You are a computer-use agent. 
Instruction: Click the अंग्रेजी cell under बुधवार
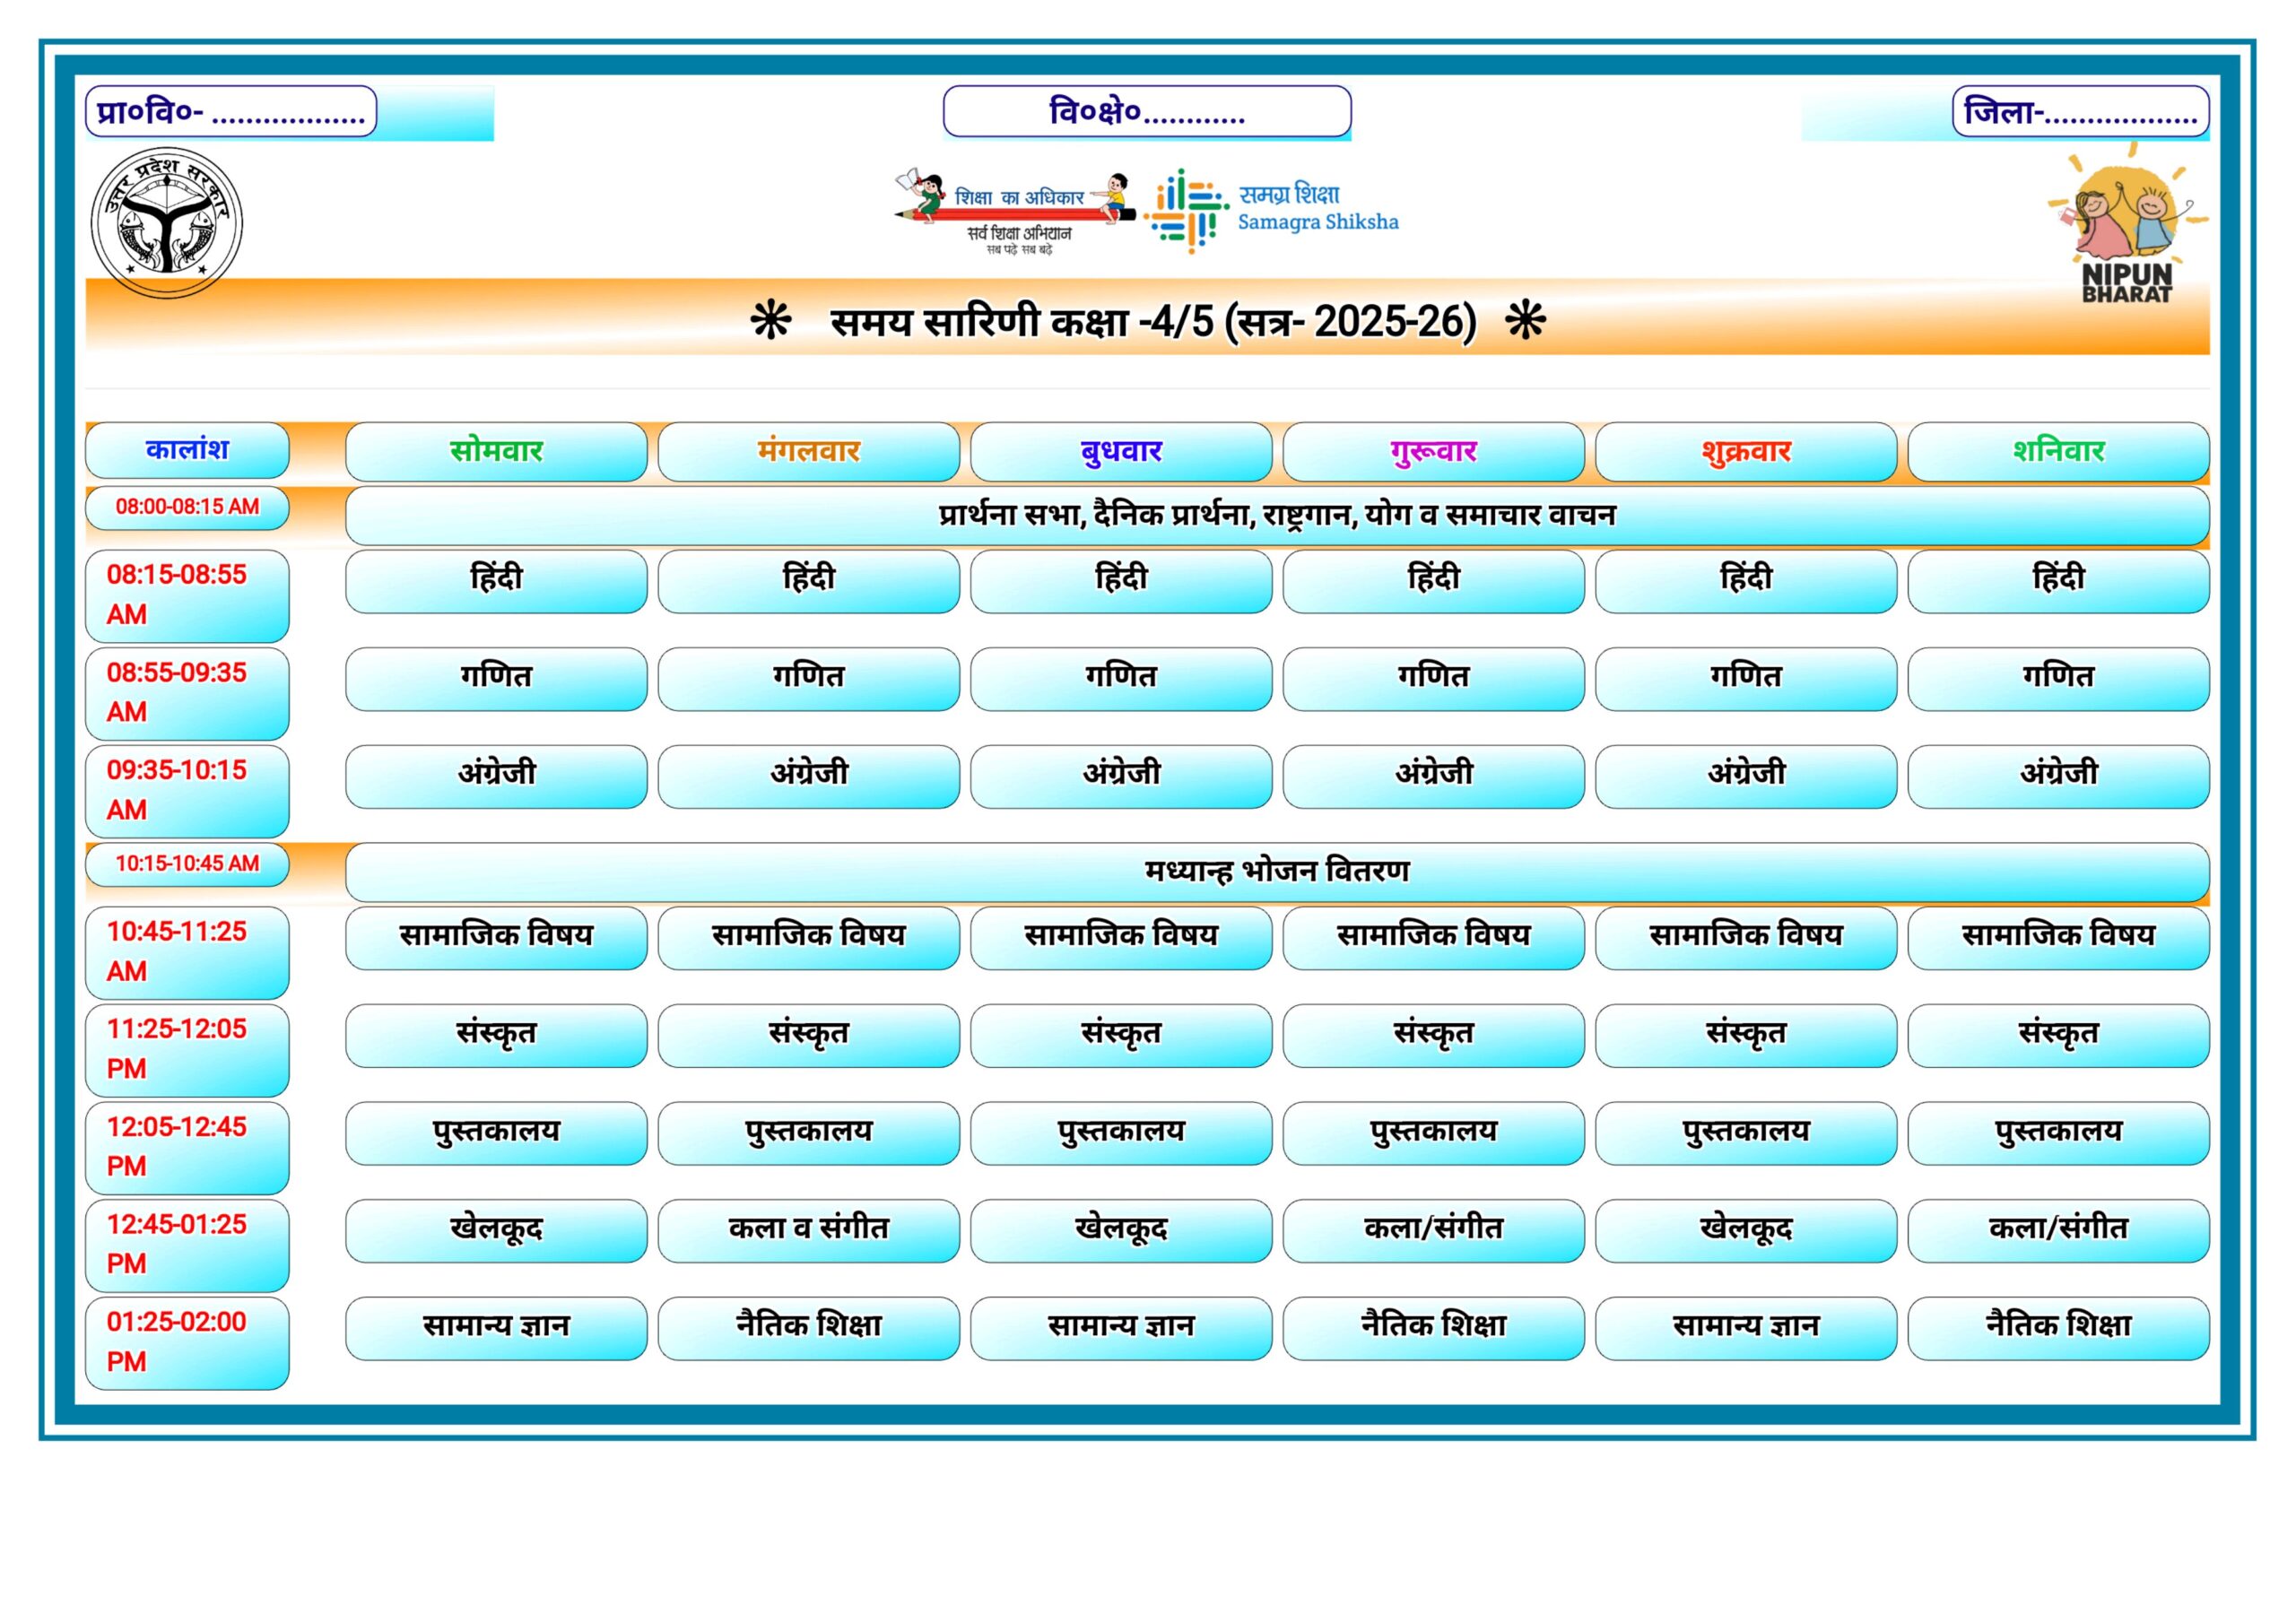point(1121,776)
